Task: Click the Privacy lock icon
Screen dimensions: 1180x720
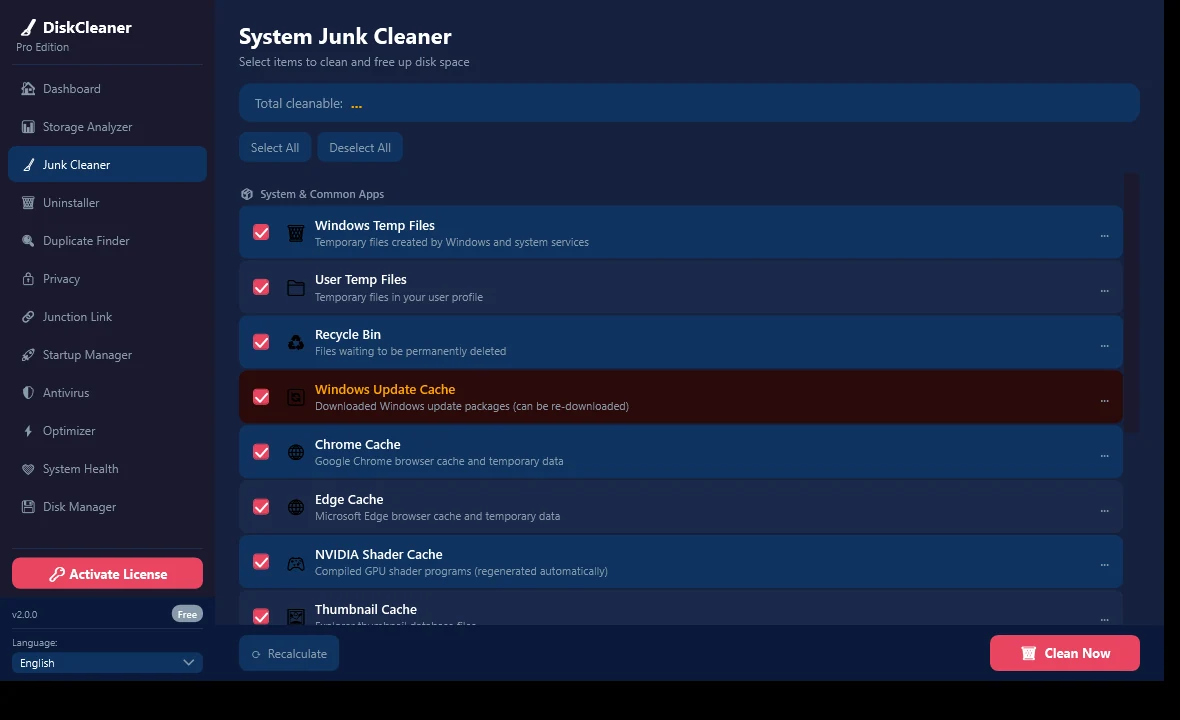Action: click(x=28, y=278)
